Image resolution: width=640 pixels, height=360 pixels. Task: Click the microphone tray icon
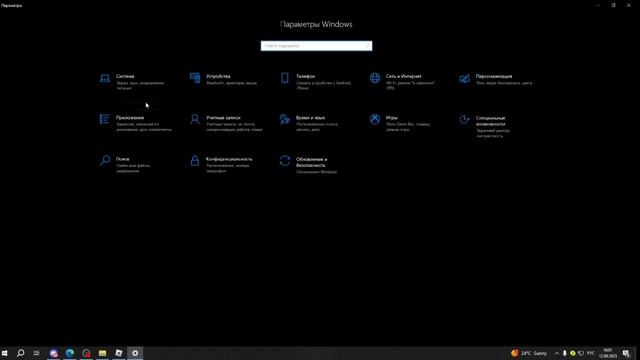[564, 353]
